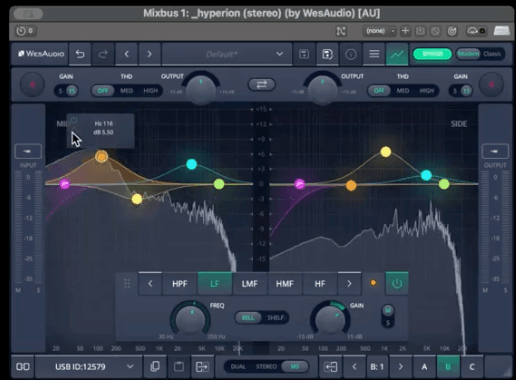516x380 pixels.
Task: Set the left channel THD to OFF
Action: click(x=103, y=91)
